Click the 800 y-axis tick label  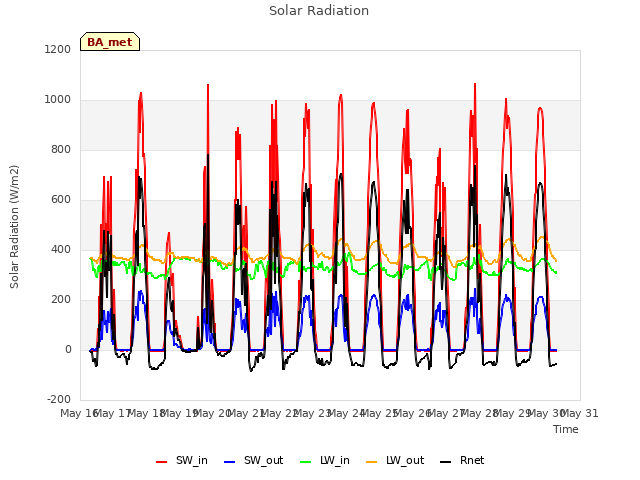[61, 149]
